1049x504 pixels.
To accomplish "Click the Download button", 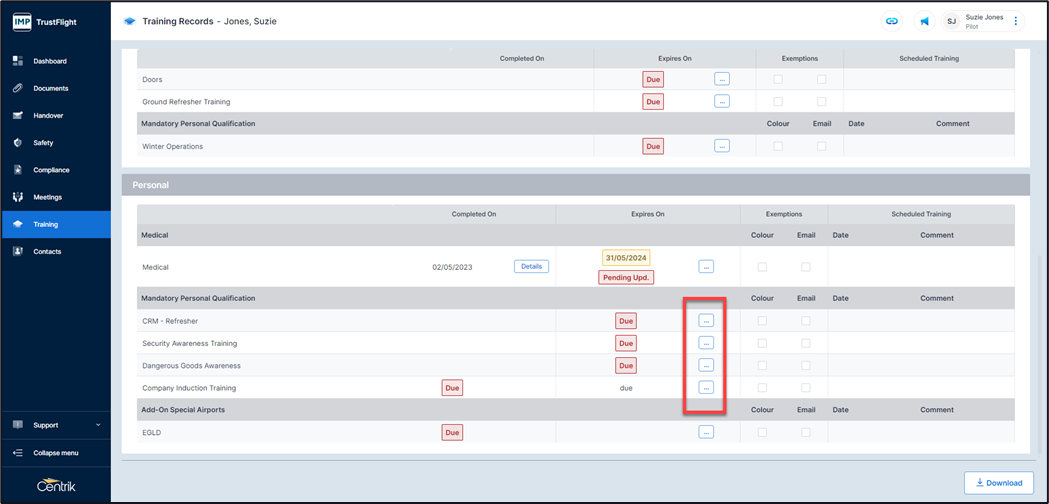I will (x=999, y=483).
